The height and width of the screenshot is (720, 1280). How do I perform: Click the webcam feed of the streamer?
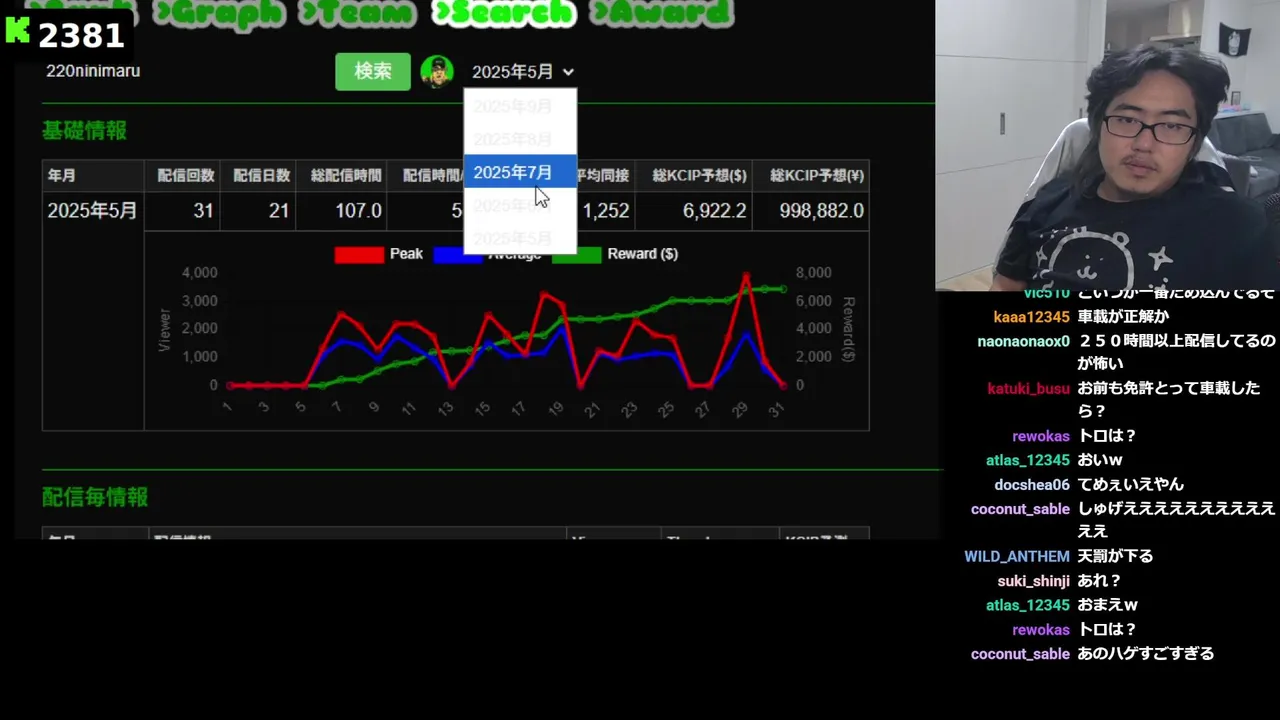1107,145
